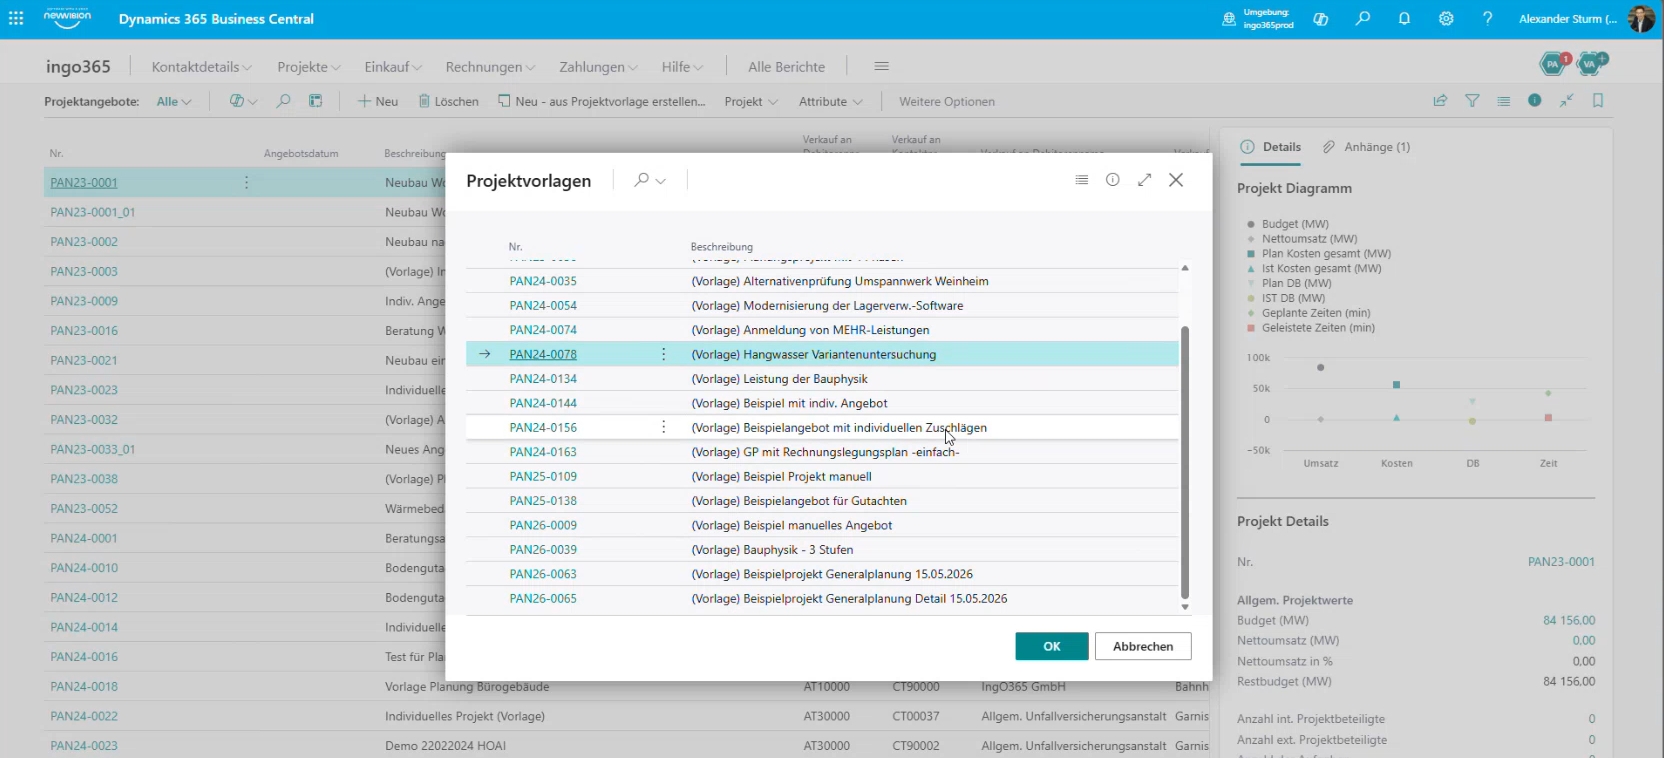Open the search dropdown in Projektvorlagen dialog
This screenshot has width=1664, height=758.
pos(661,181)
